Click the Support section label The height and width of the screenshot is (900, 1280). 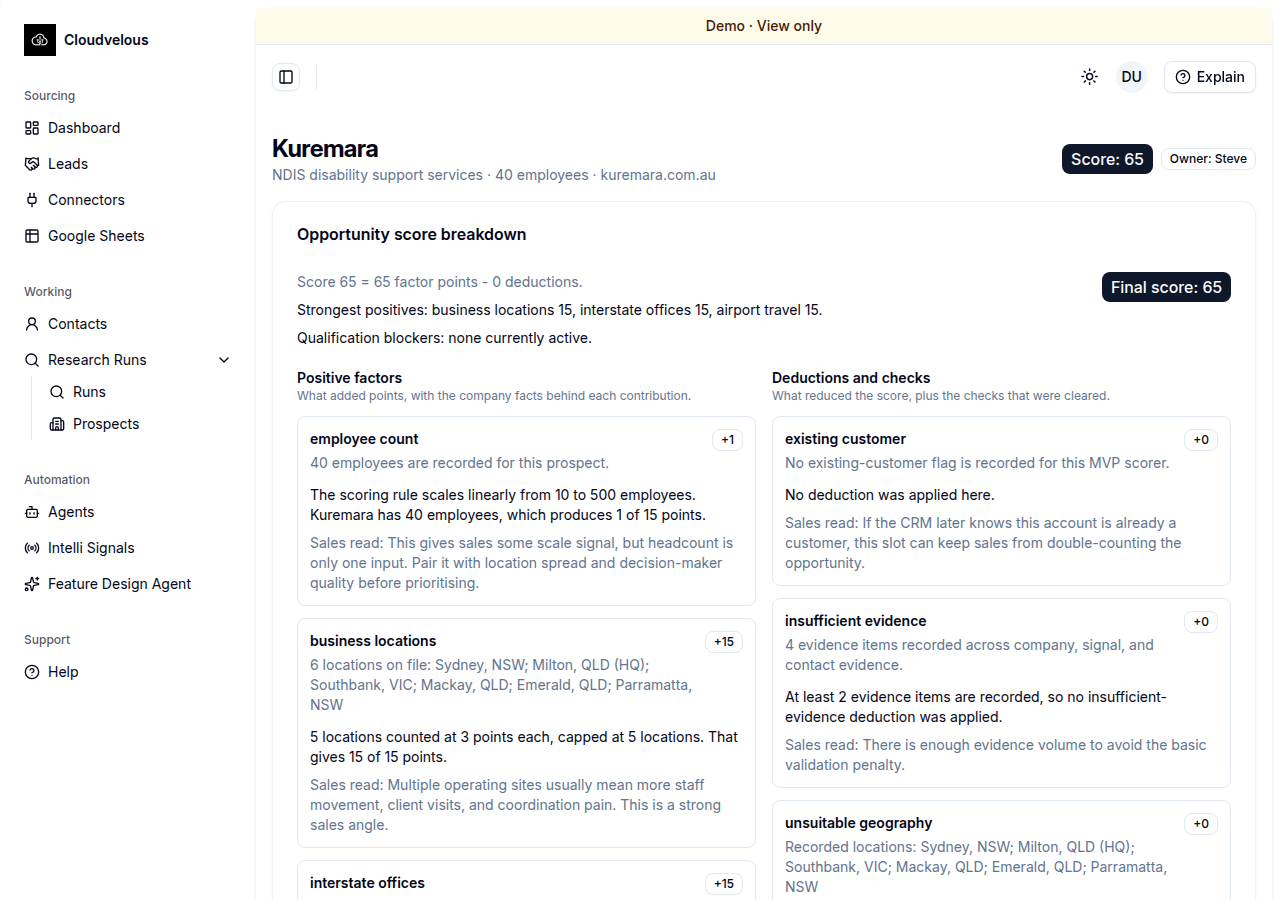point(47,640)
